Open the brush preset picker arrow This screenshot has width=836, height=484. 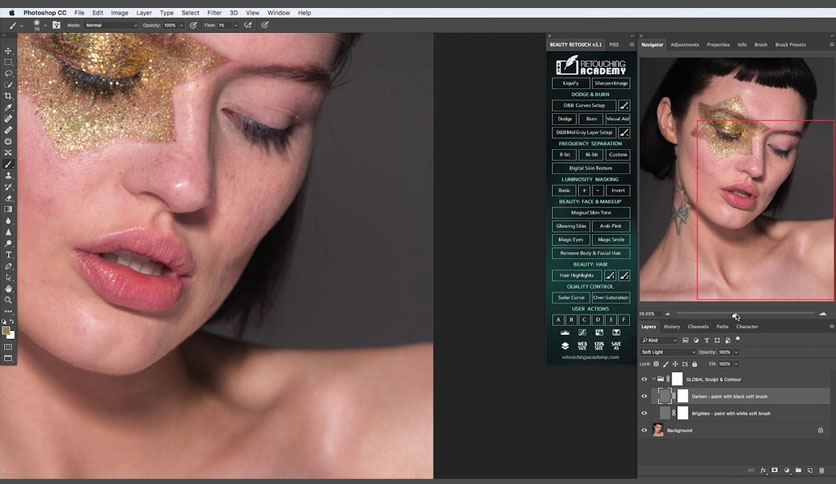pos(45,25)
